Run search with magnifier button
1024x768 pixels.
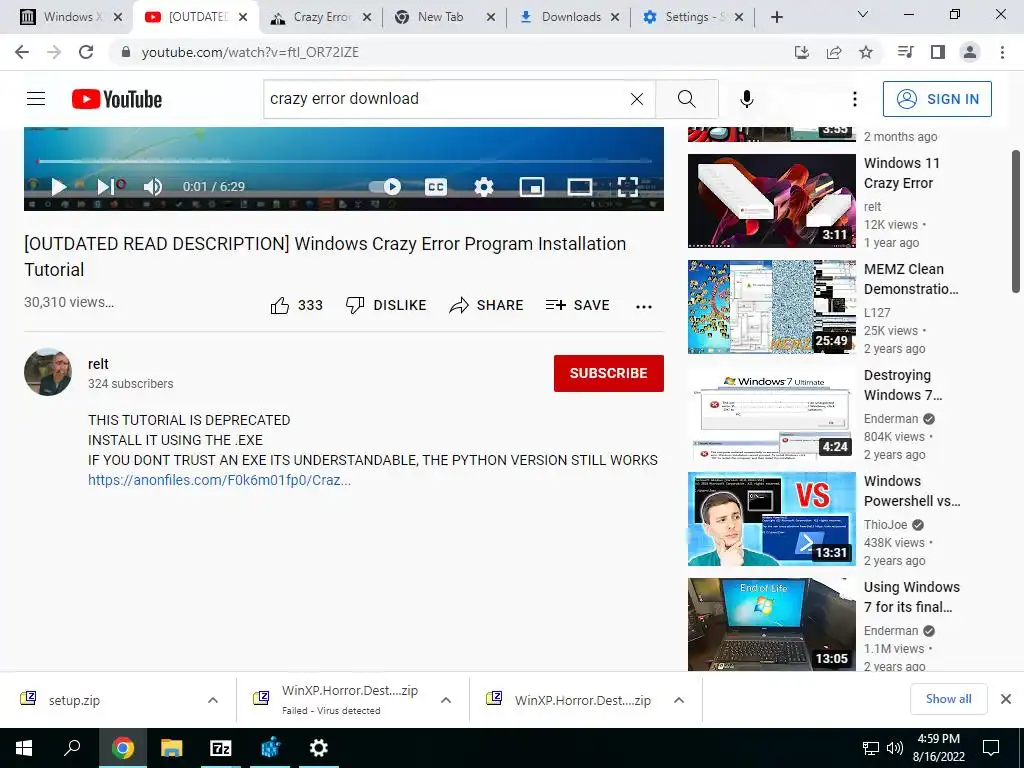686,99
